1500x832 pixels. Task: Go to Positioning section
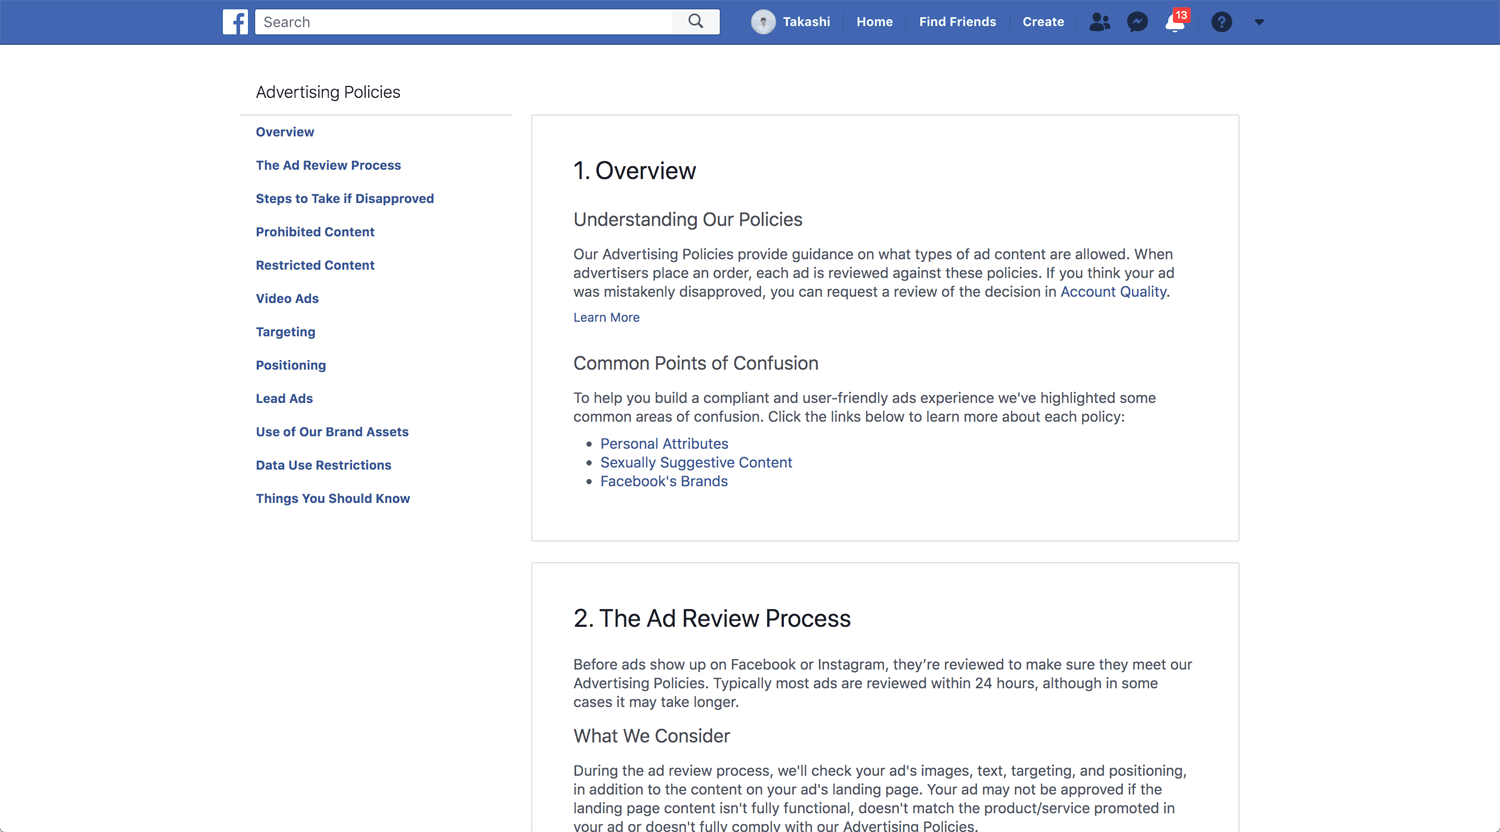[x=291, y=365]
